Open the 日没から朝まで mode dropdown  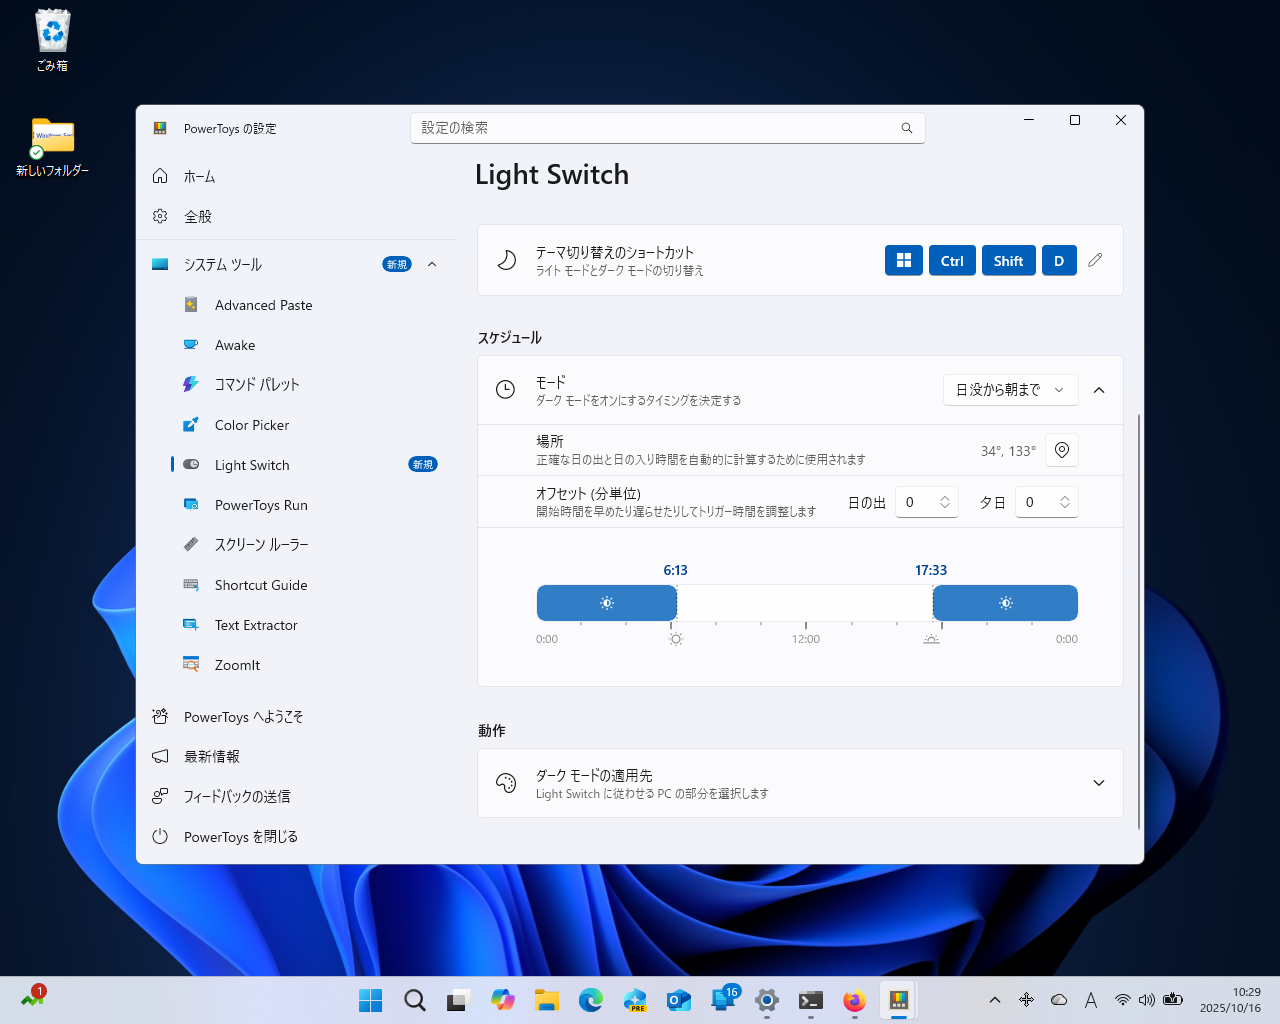pos(1010,390)
